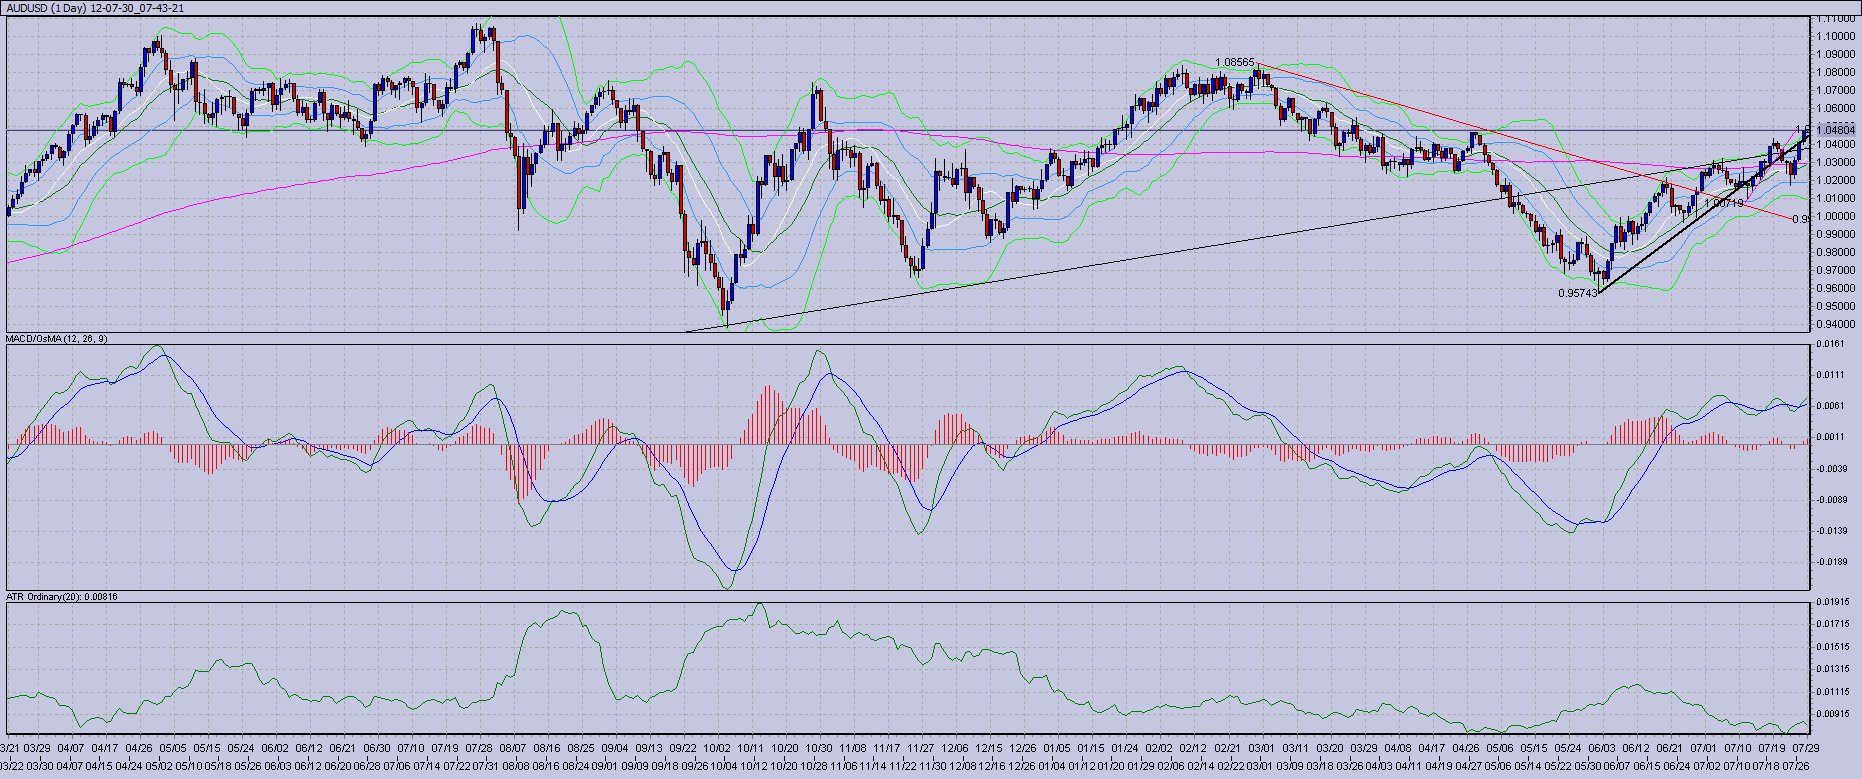Click the 0.95743 low price annotation
The width and height of the screenshot is (1862, 779).
[1578, 294]
